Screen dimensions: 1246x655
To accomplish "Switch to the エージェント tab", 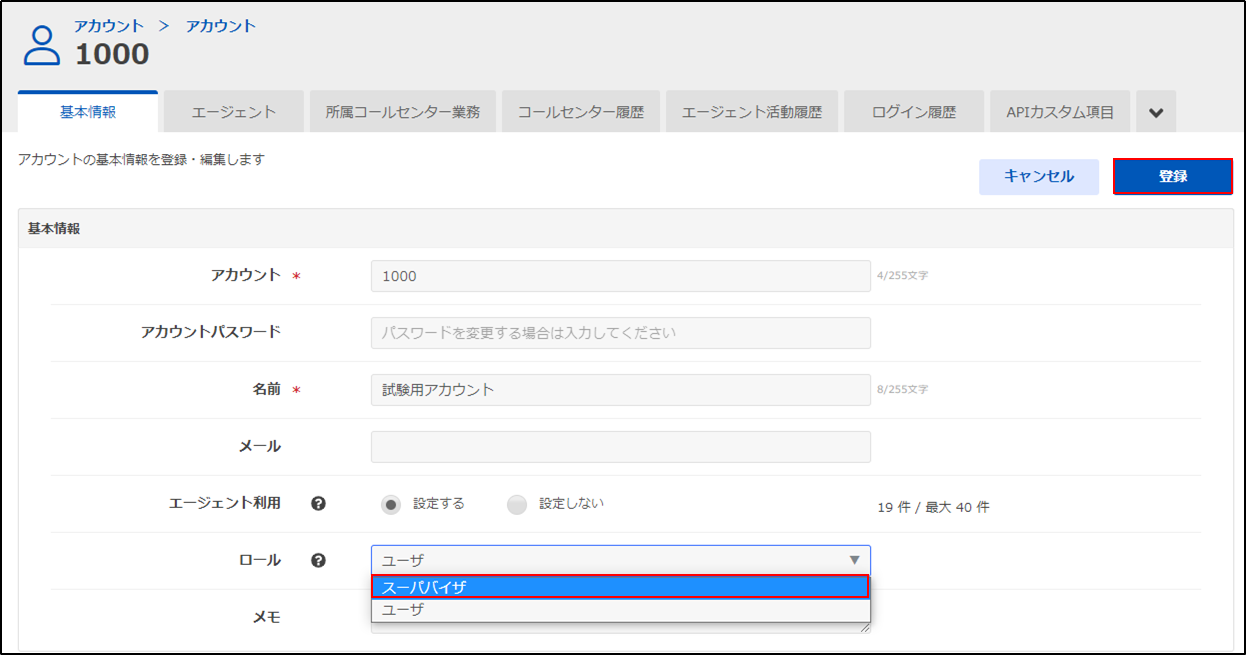I will coord(234,112).
